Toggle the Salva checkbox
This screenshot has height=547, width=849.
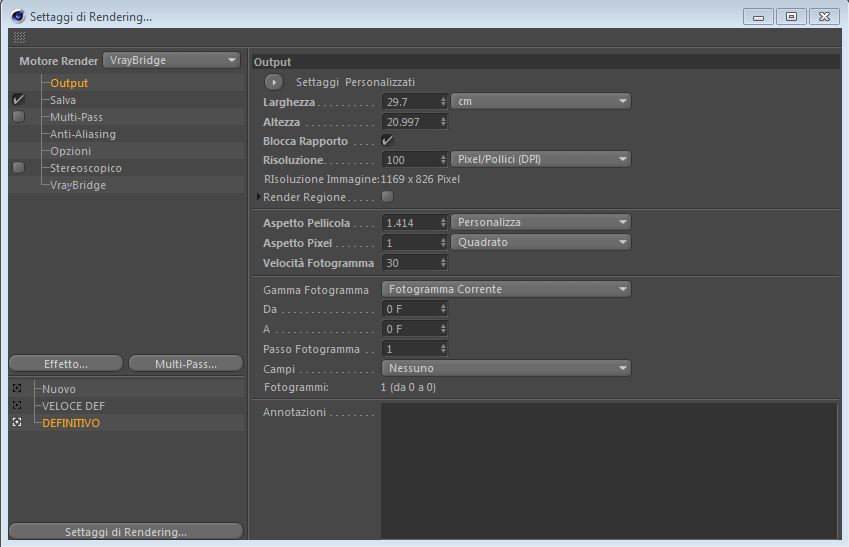18,100
